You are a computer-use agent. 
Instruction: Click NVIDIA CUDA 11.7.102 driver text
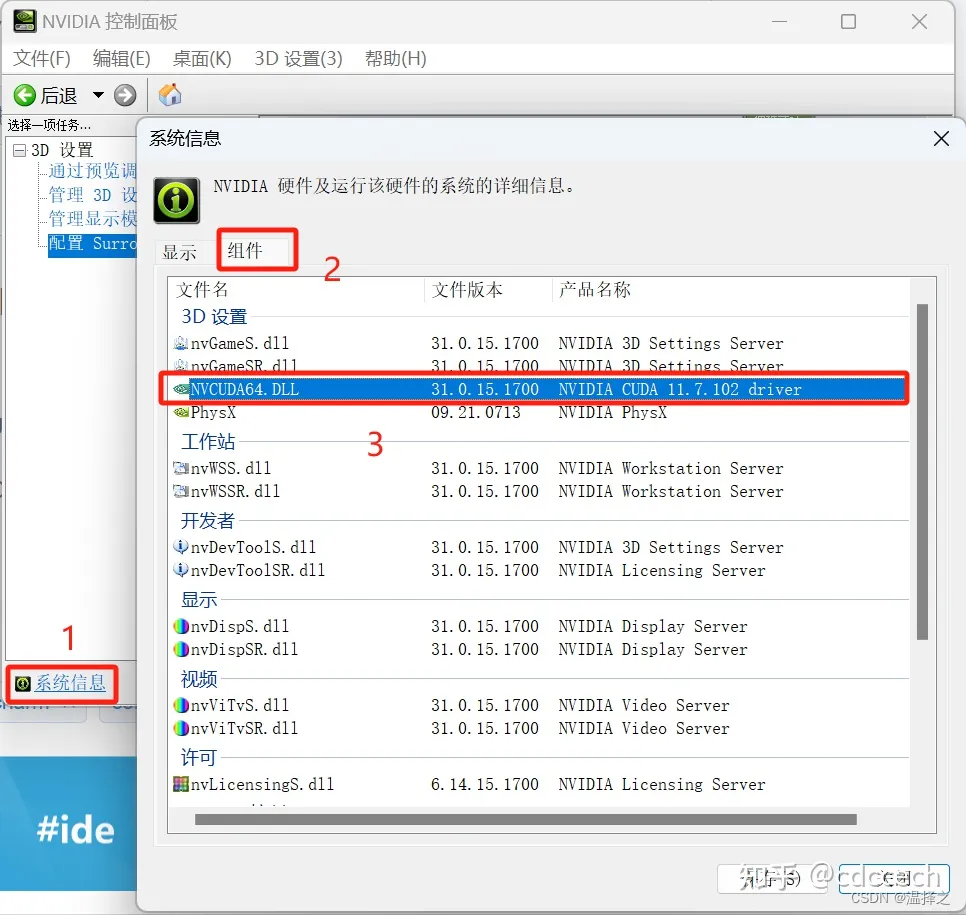[x=680, y=389]
